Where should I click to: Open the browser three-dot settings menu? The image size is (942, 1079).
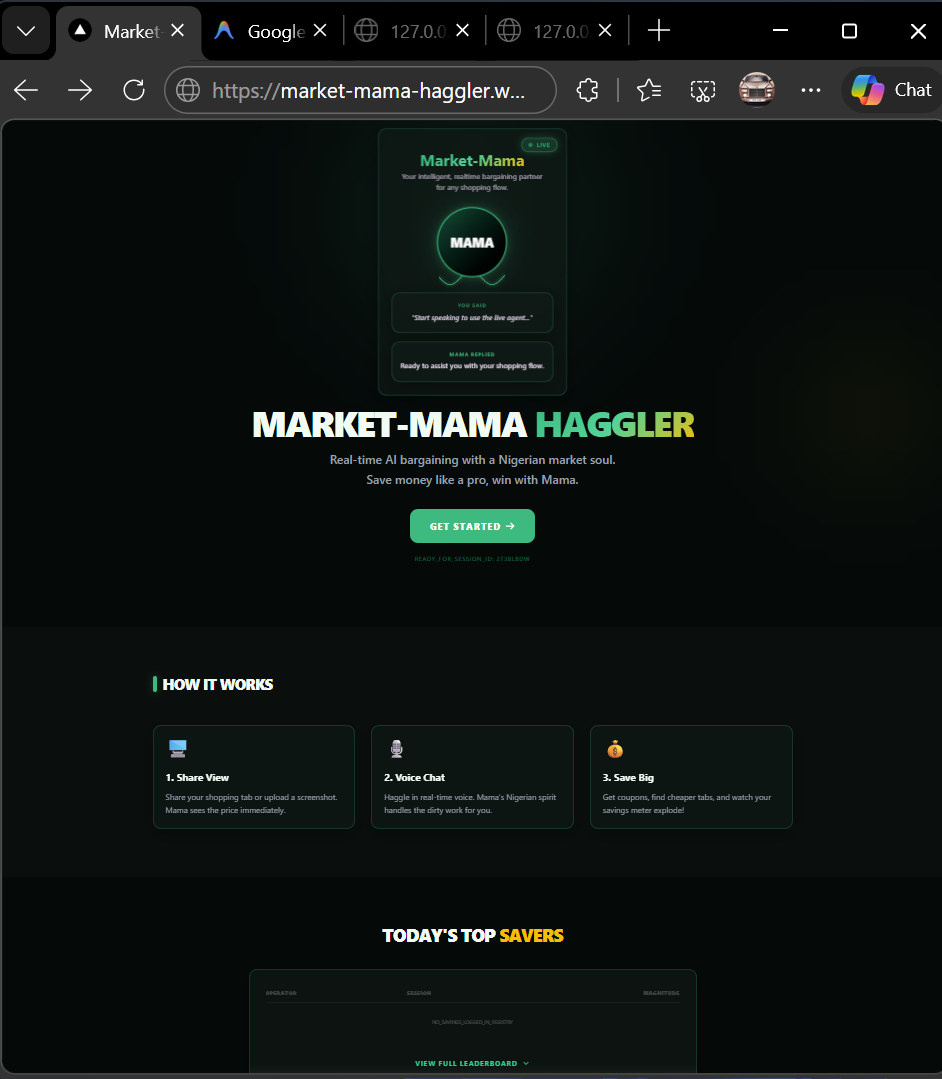(811, 90)
